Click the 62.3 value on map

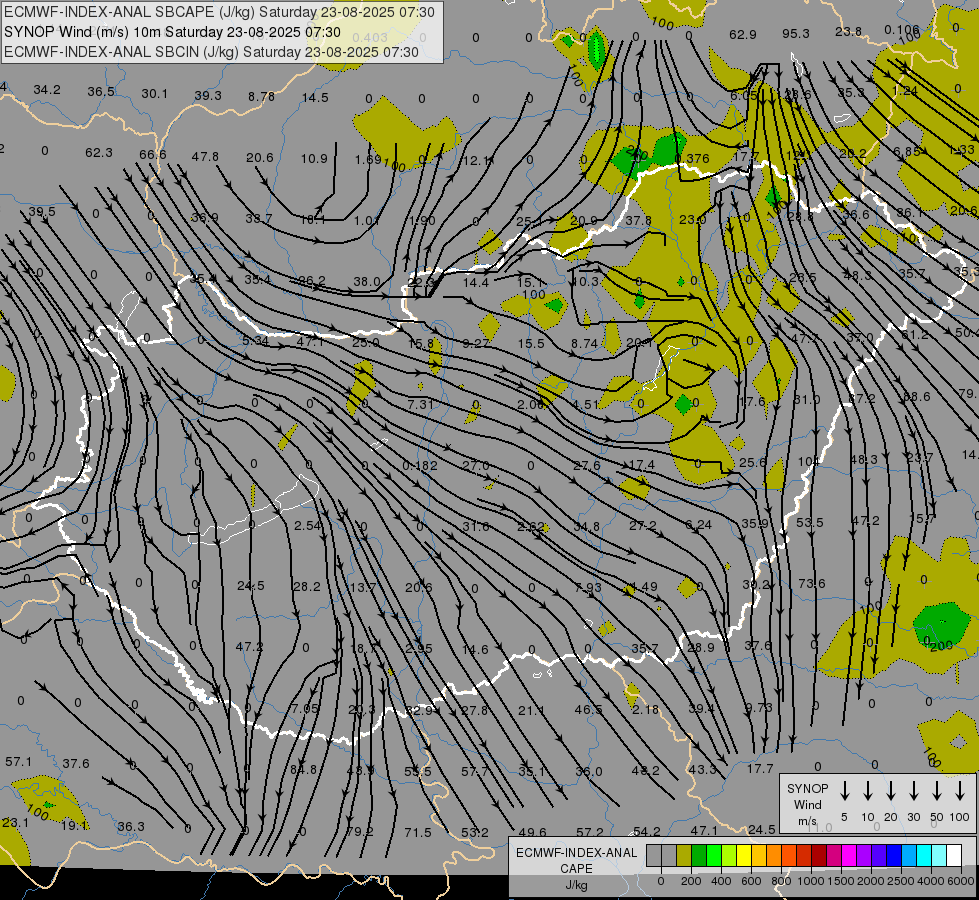(x=99, y=152)
